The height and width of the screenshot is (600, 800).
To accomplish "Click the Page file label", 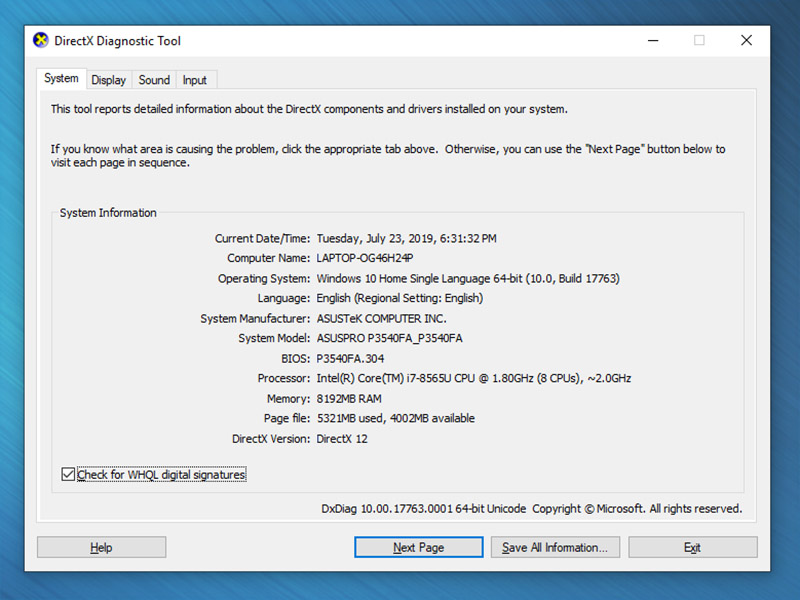I will pyautogui.click(x=287, y=418).
